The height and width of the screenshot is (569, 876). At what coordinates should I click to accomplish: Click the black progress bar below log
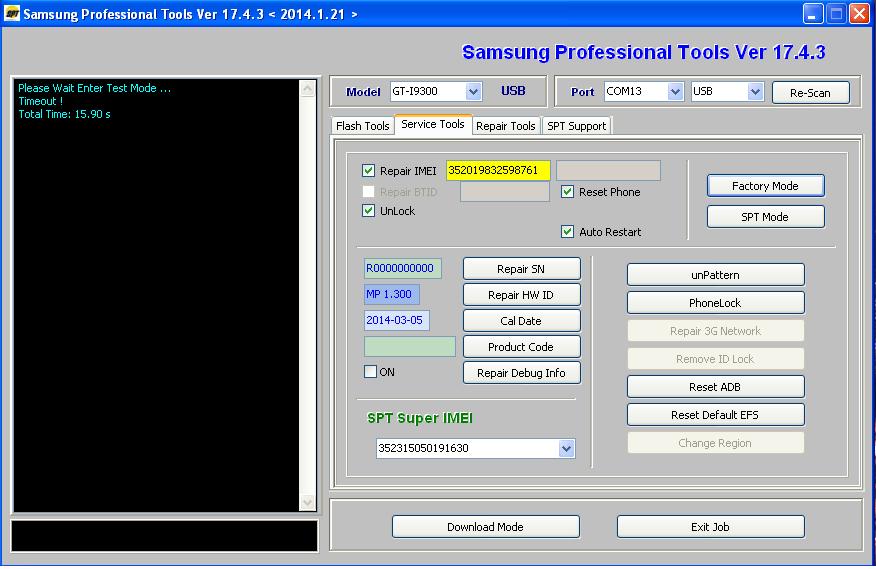click(164, 536)
